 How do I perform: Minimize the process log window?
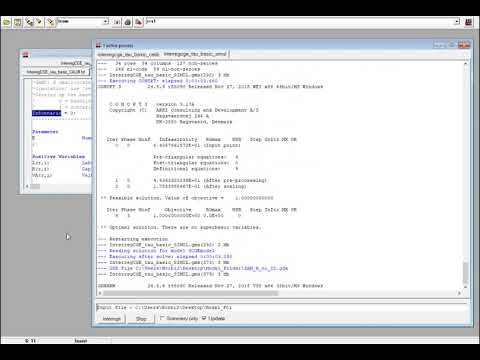pos(439,45)
